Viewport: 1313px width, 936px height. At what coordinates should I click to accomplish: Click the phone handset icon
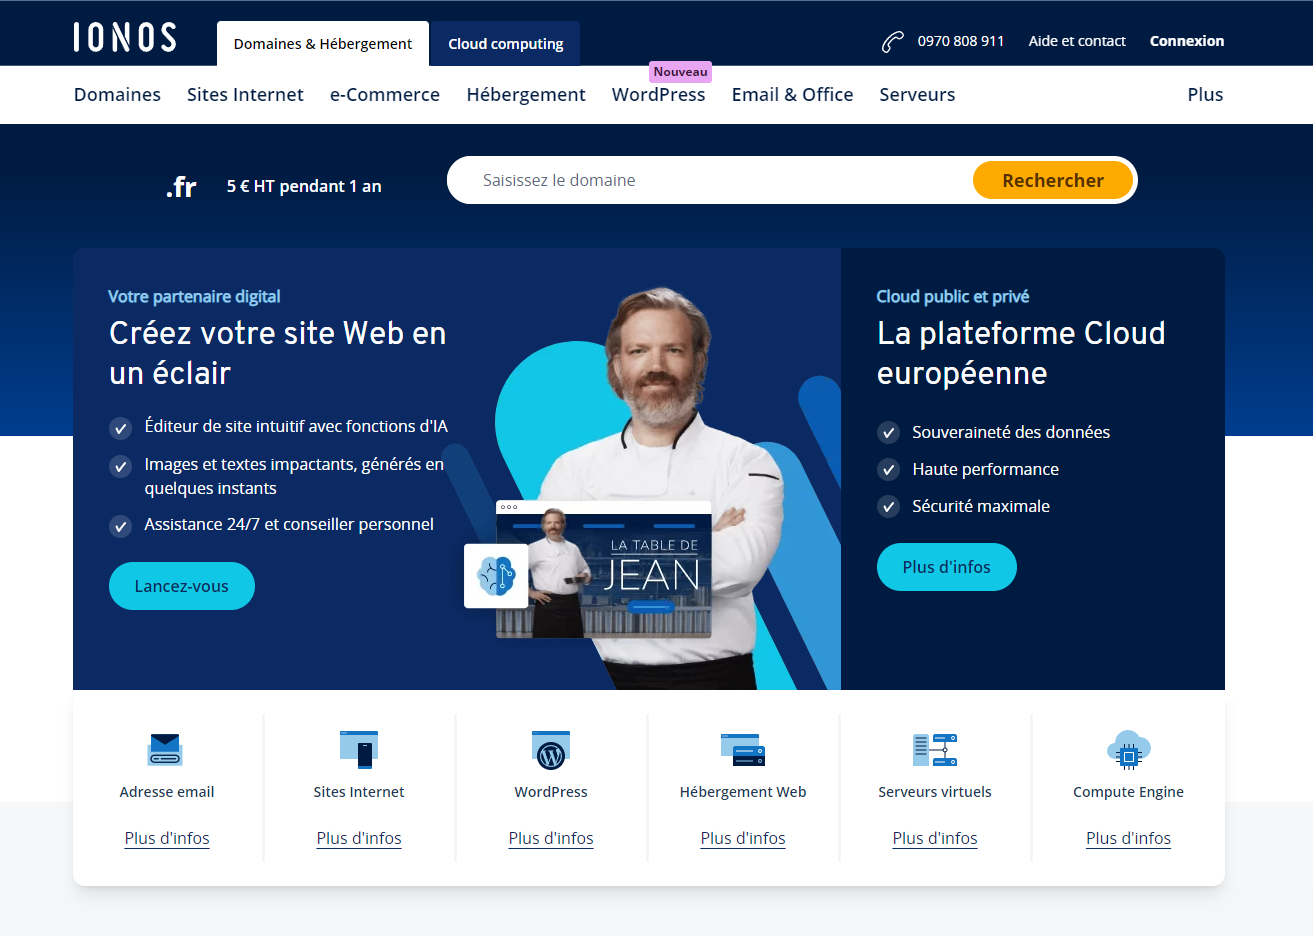click(892, 42)
